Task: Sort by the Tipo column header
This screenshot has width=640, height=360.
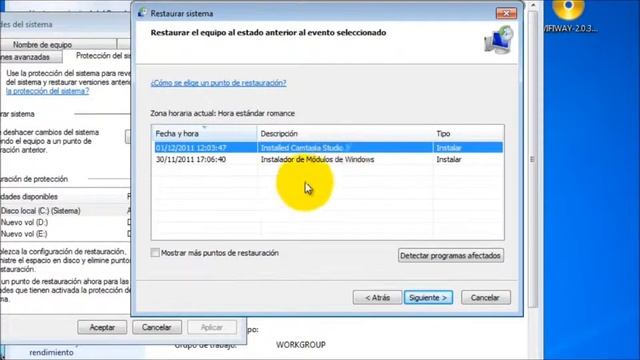Action: pos(468,133)
